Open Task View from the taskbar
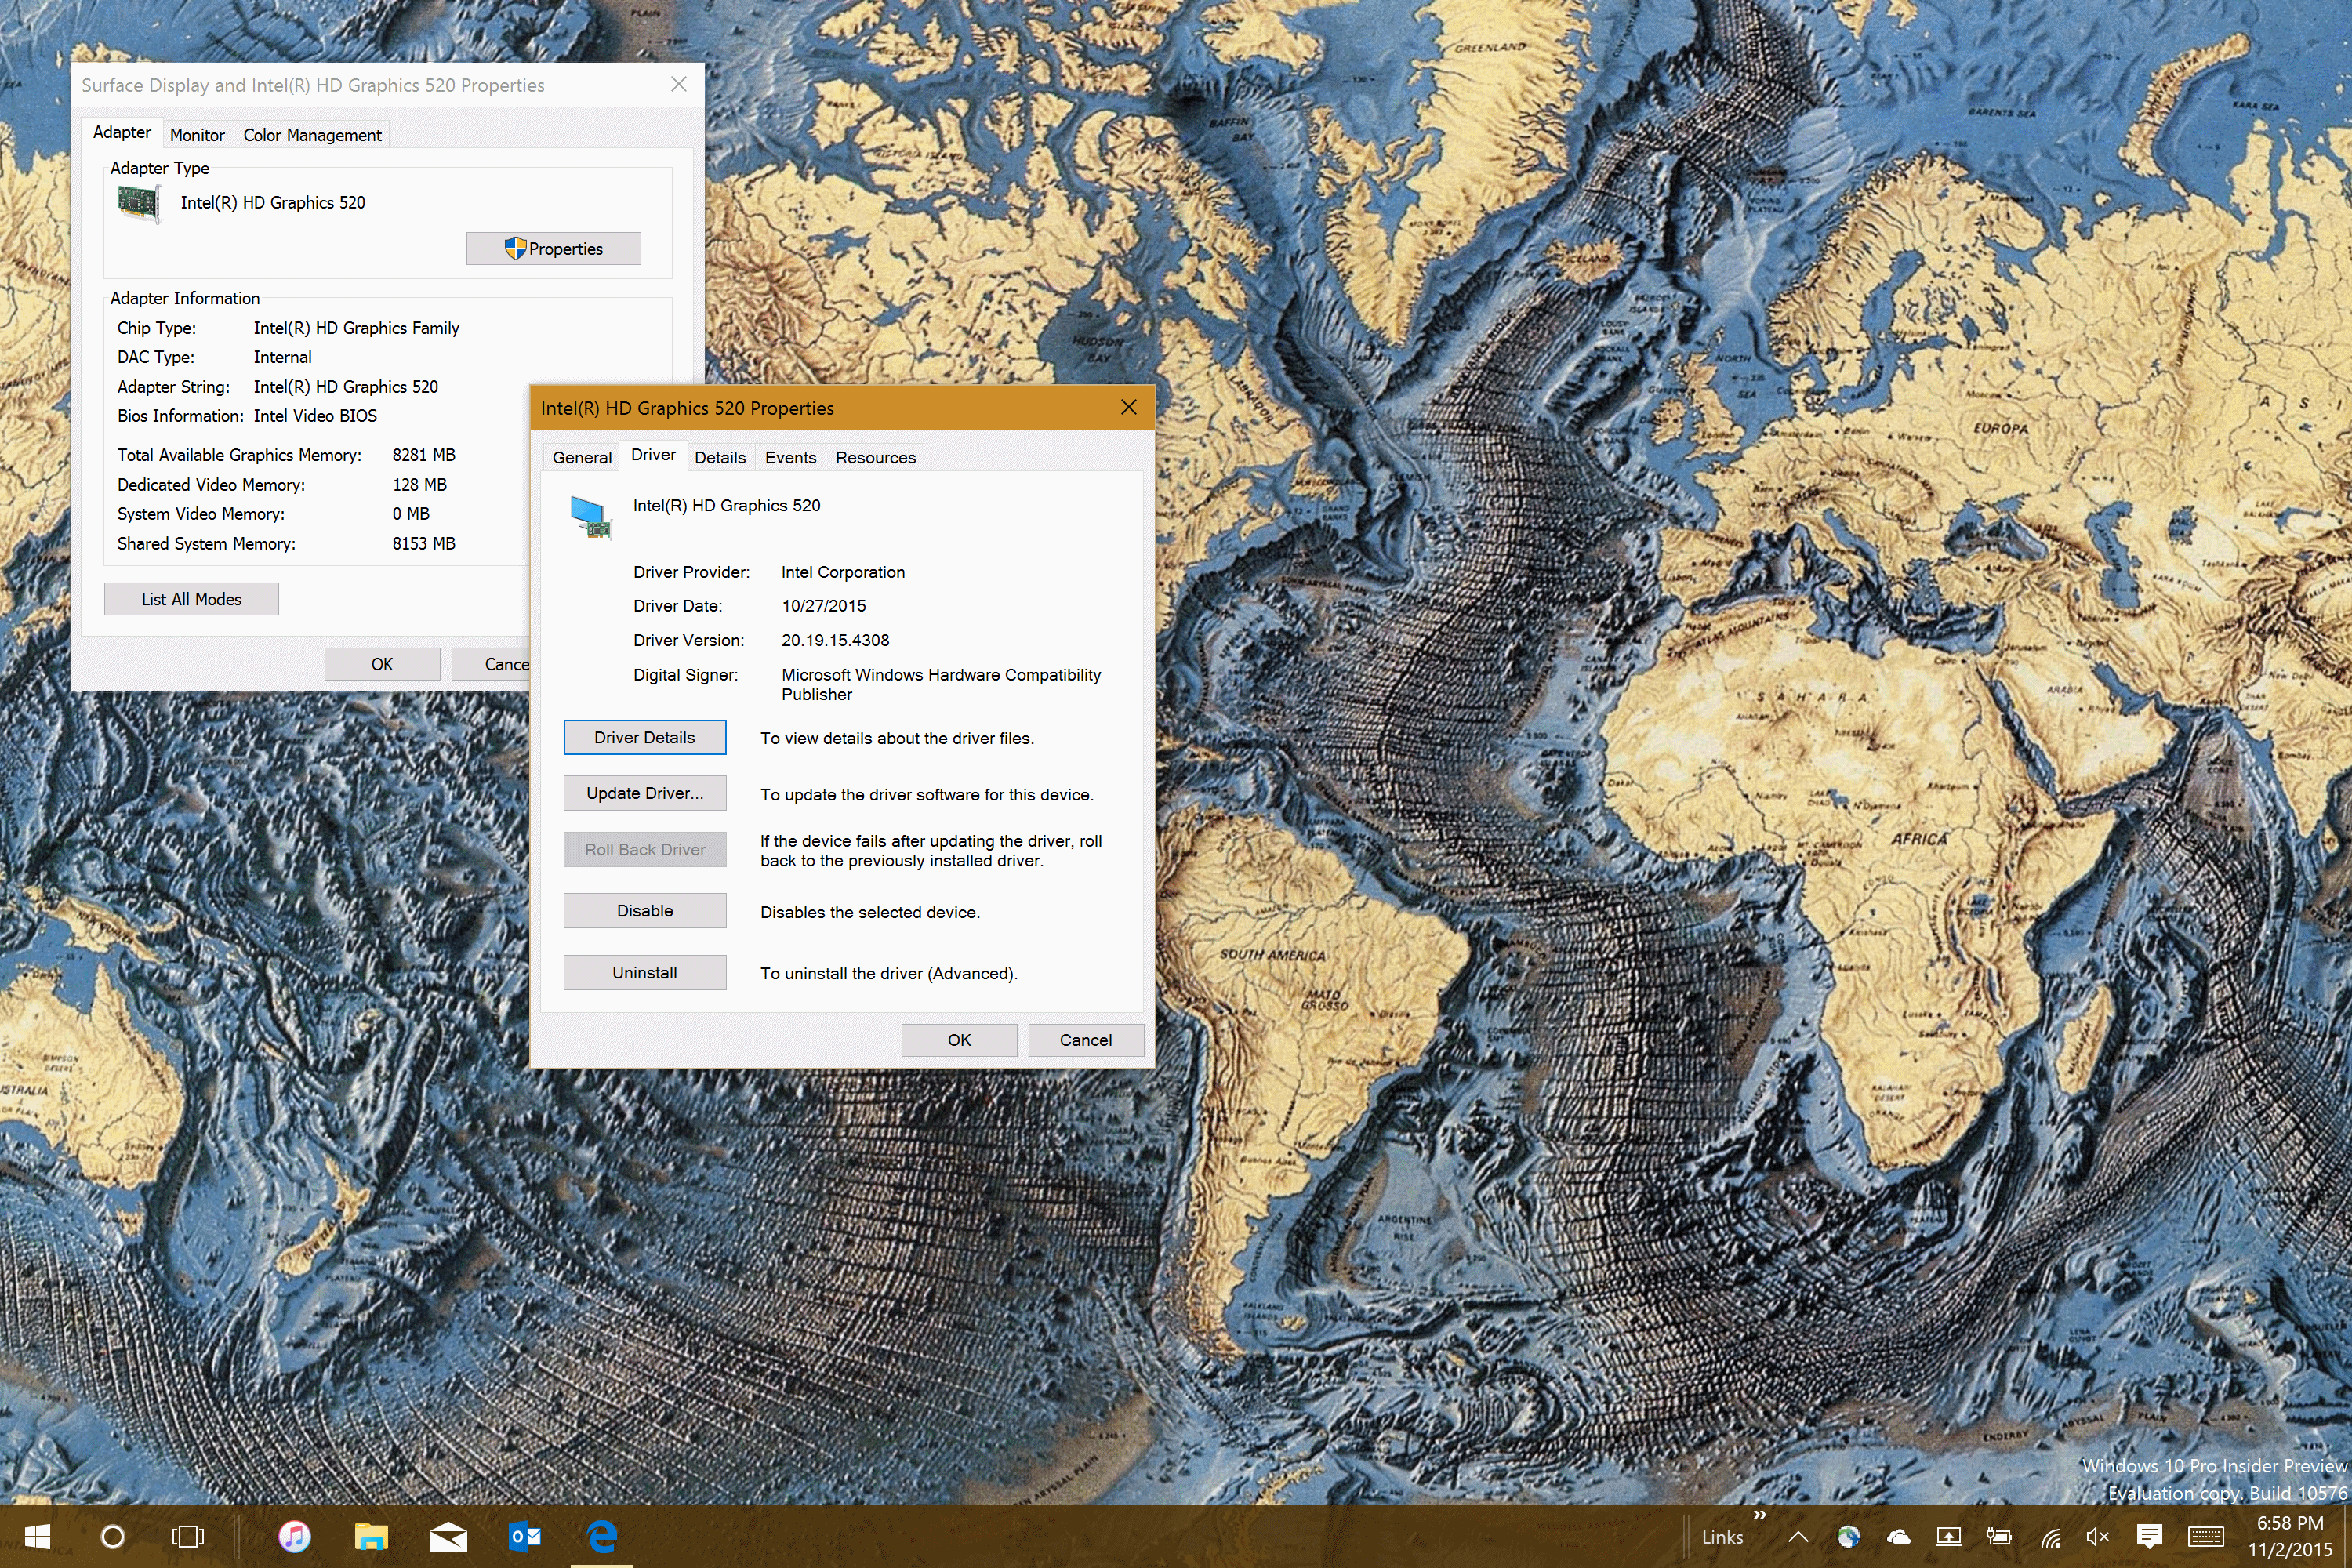This screenshot has height=1568, width=2352. (188, 1536)
